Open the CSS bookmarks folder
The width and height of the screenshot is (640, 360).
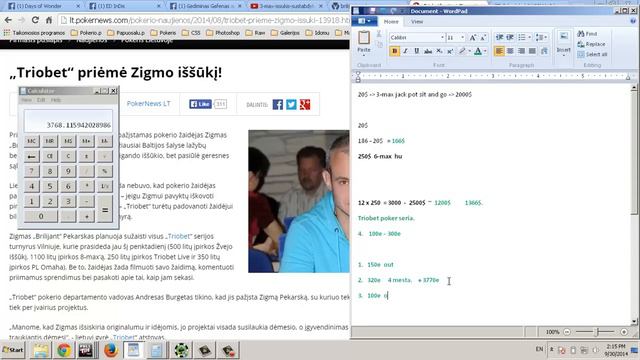[x=191, y=33]
